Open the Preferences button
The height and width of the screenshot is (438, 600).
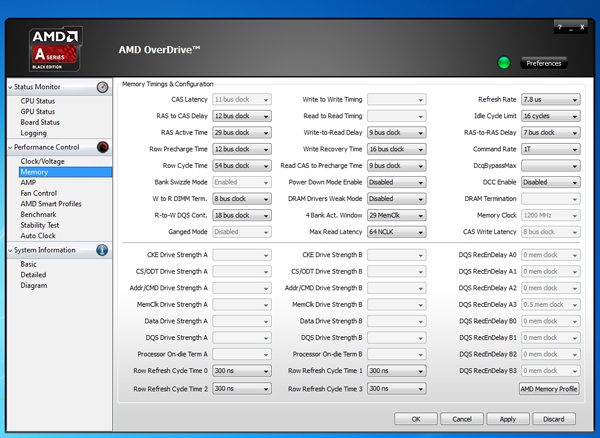tap(544, 63)
